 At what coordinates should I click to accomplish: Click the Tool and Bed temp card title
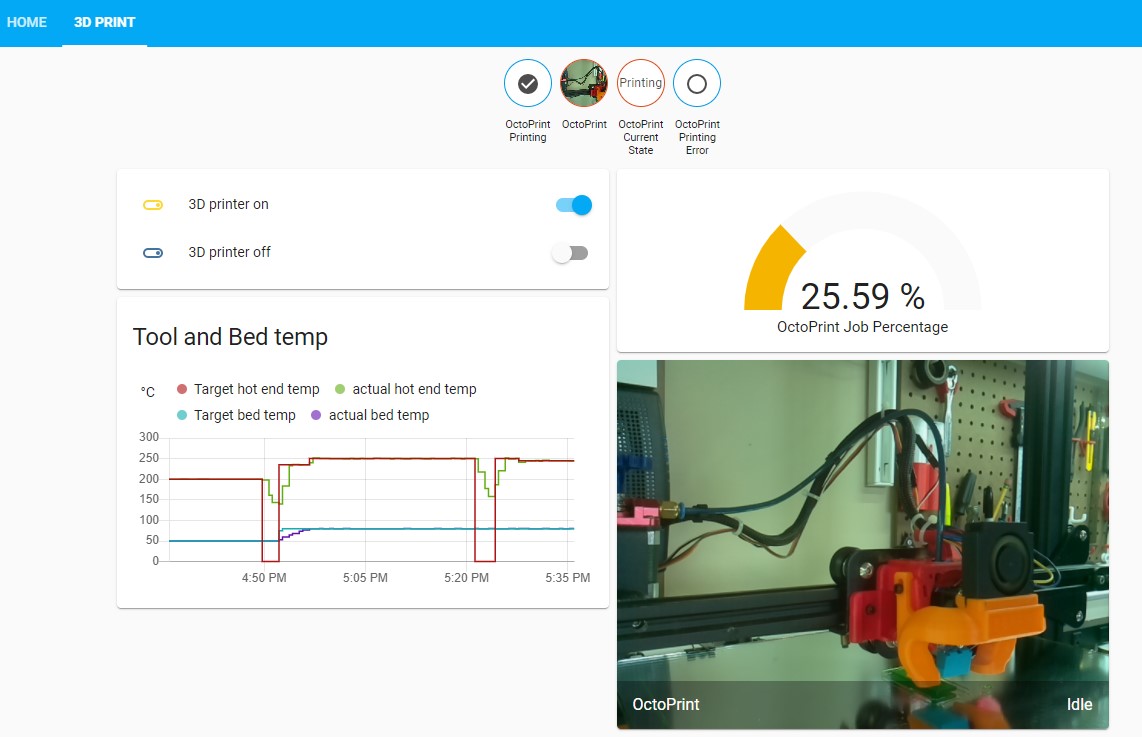[x=230, y=337]
